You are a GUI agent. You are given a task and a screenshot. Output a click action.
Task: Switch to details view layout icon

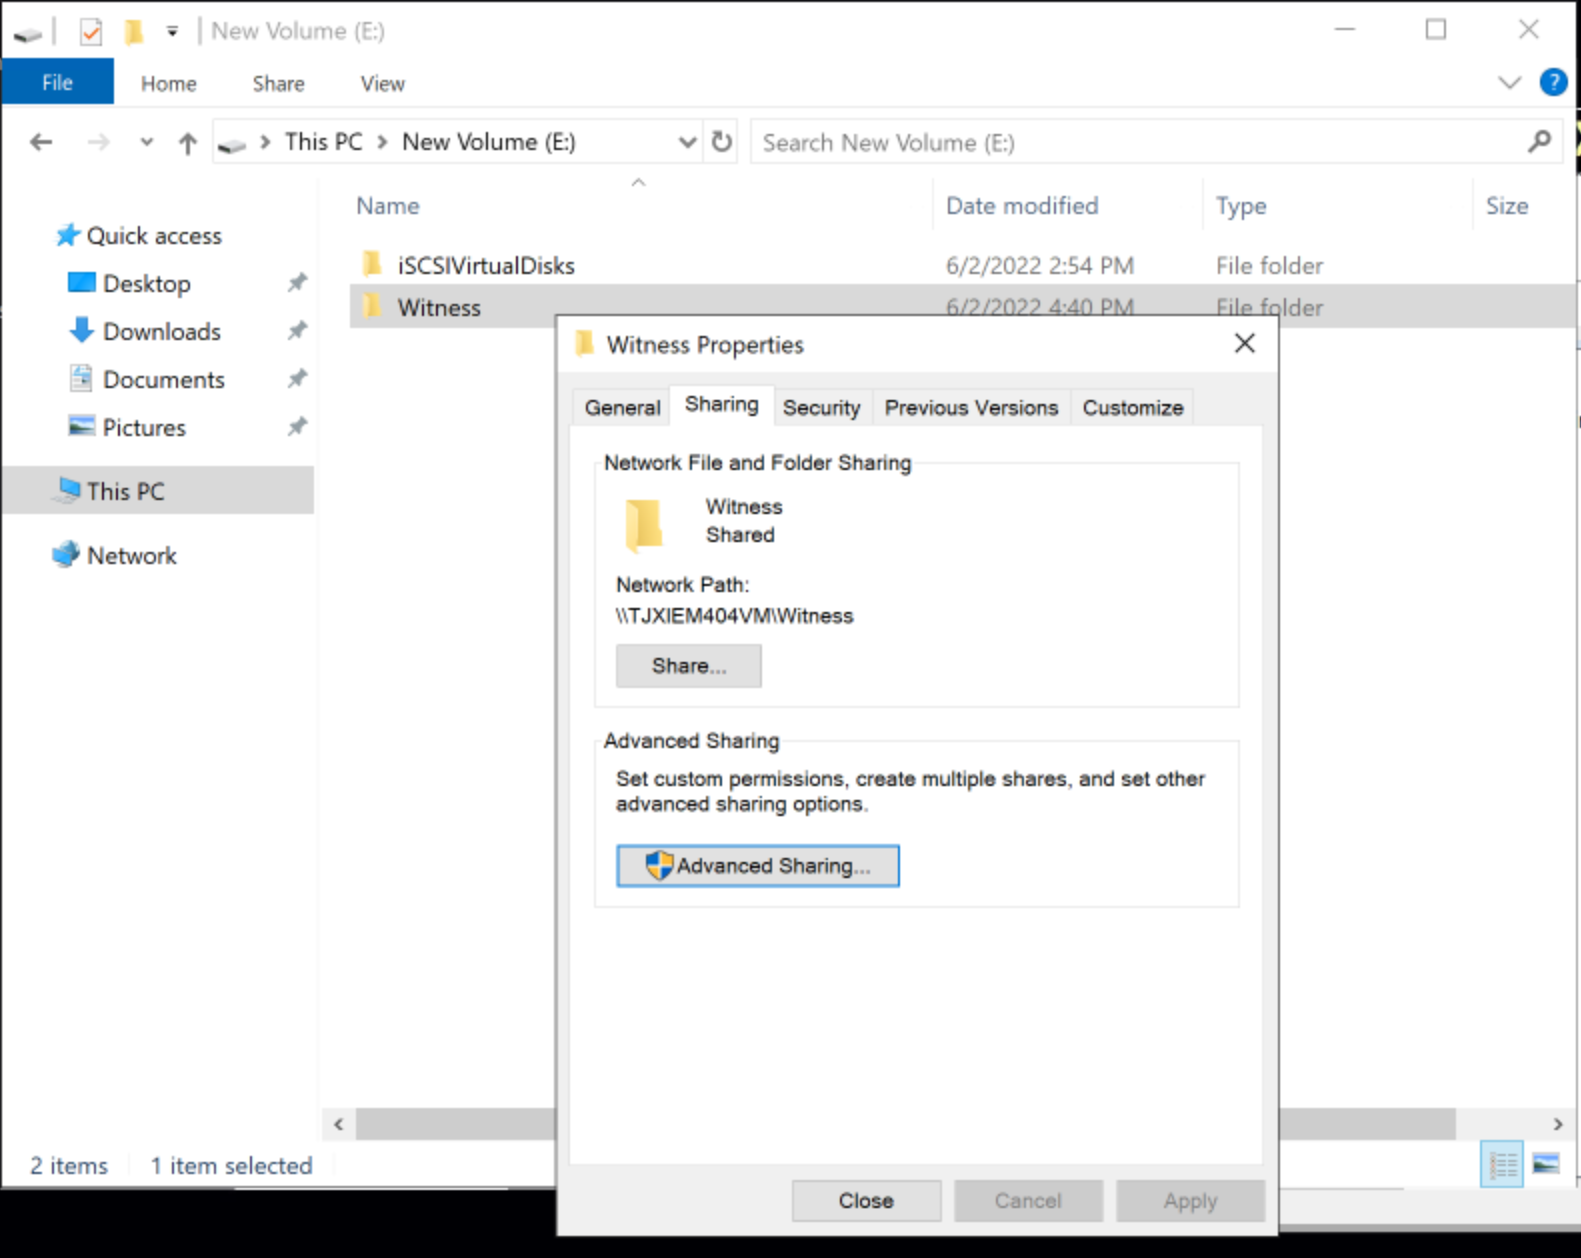pyautogui.click(x=1502, y=1164)
